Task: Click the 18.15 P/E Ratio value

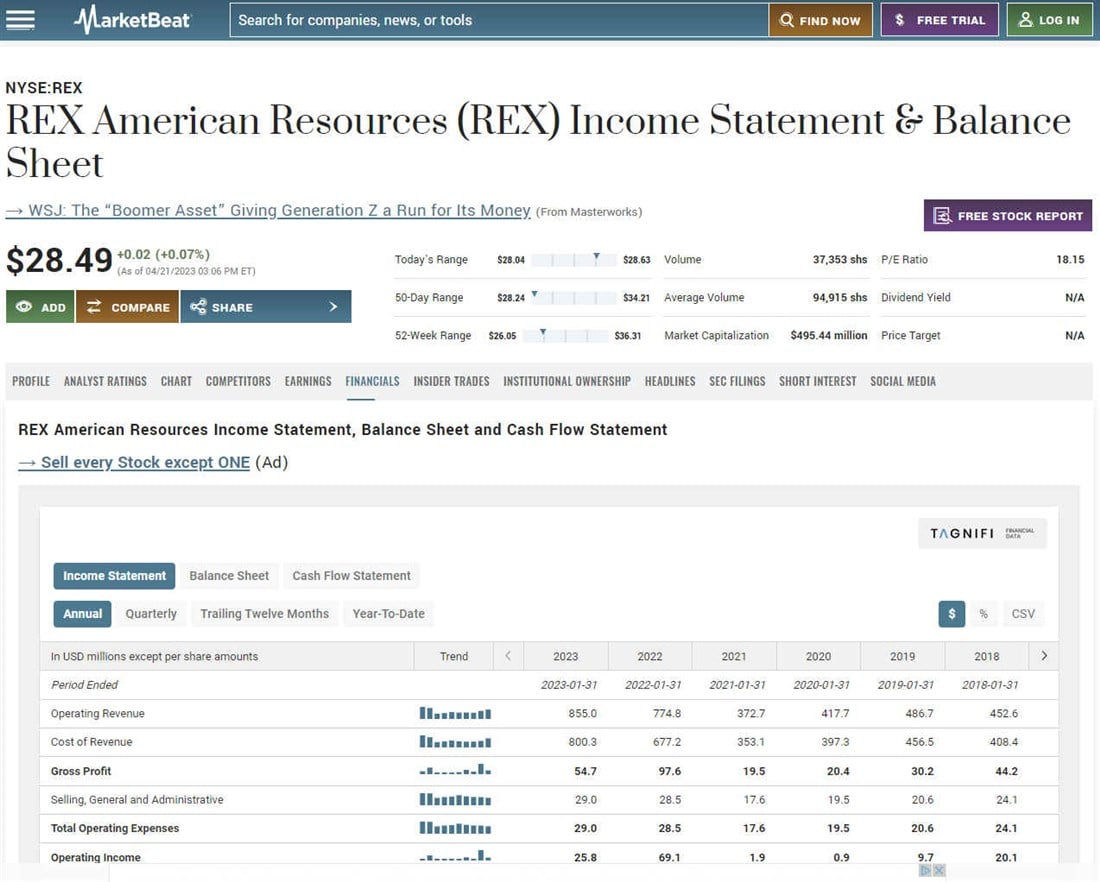Action: pos(1070,260)
